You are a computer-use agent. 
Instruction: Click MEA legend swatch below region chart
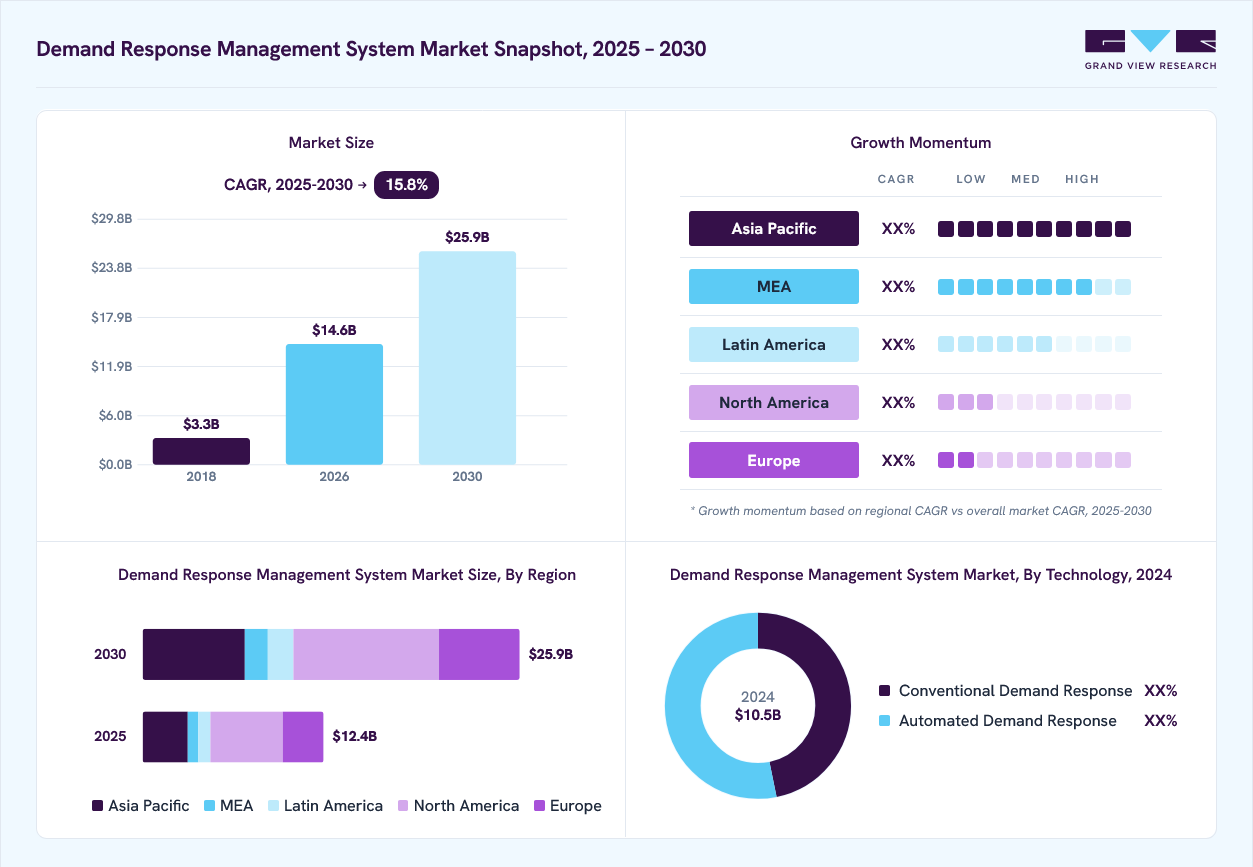[210, 806]
